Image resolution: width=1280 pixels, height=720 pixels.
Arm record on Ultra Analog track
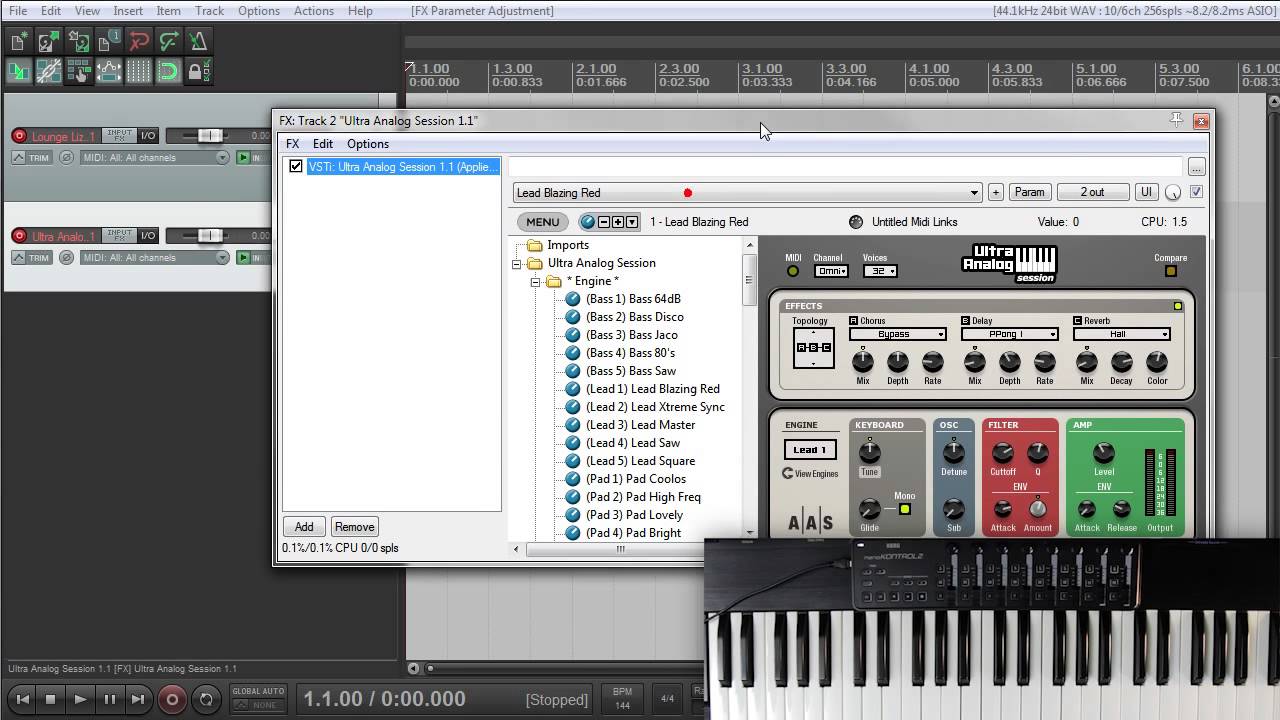point(19,236)
